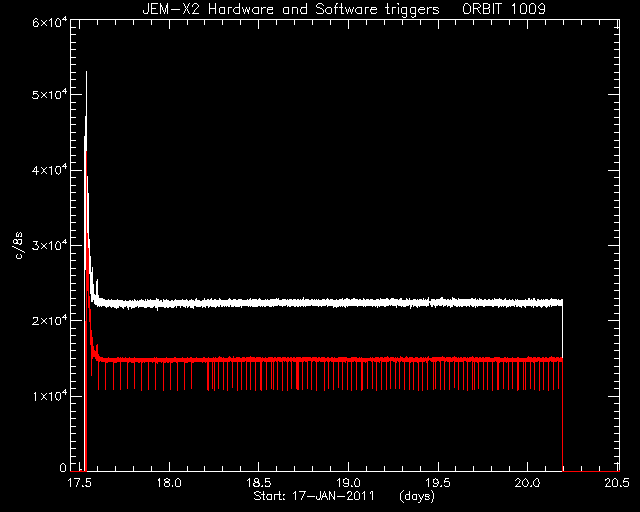Click the 1×10⁴ y-axis tick label
The width and height of the screenshot is (640, 512).
(x=49, y=396)
